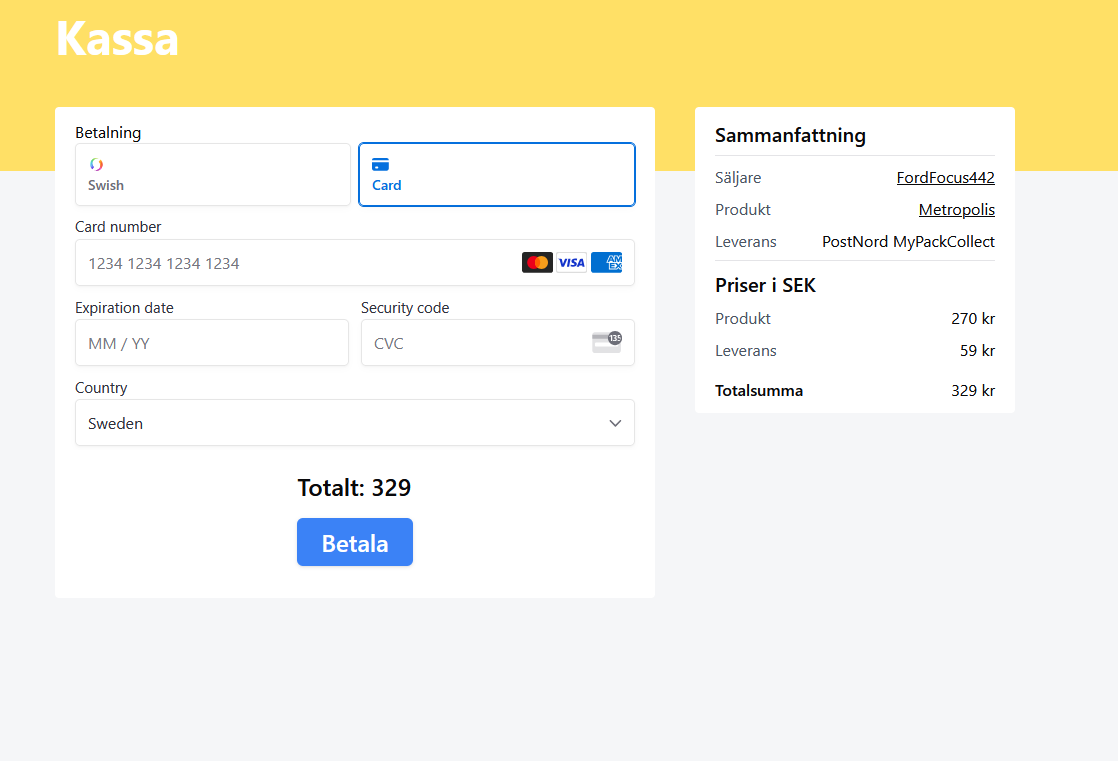This screenshot has height=761, width=1118.
Task: Click the Sammanfattning heading
Action: tap(790, 136)
